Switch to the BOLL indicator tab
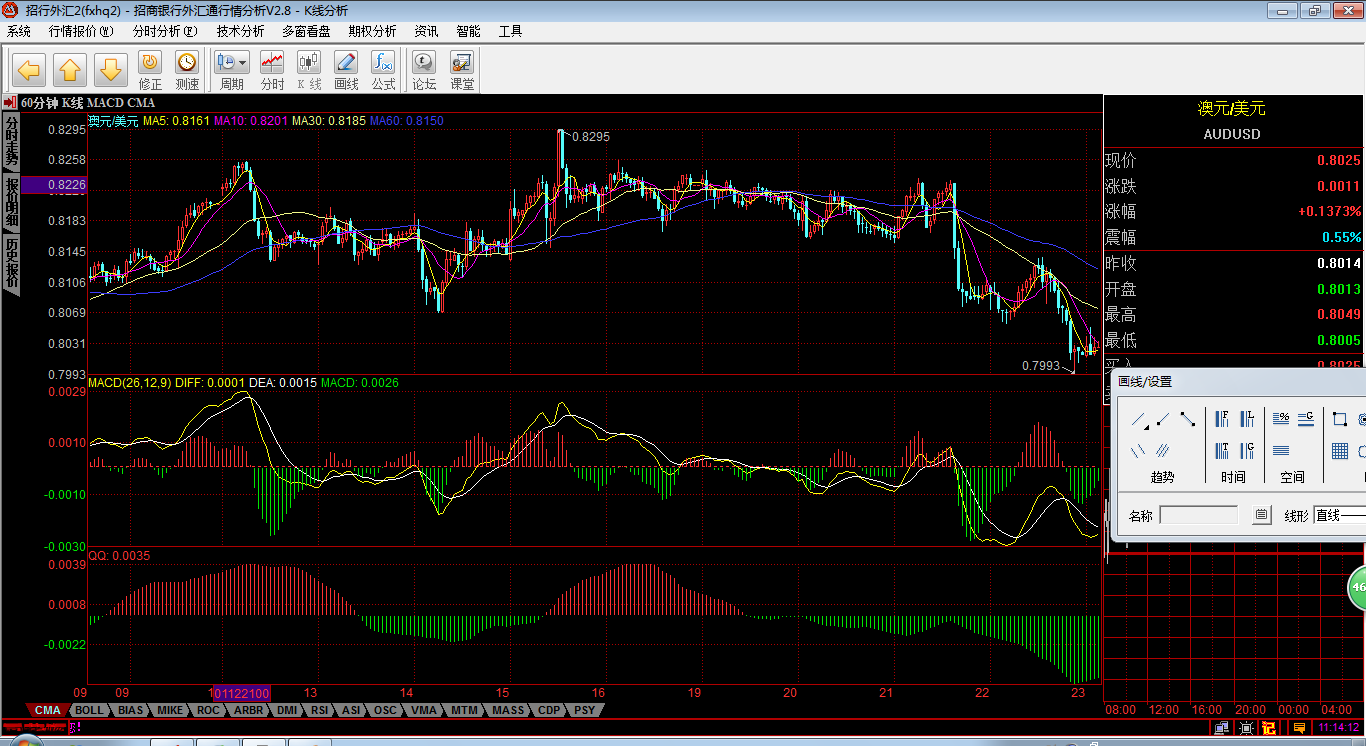Screen dimensions: 1366x746 pos(89,710)
